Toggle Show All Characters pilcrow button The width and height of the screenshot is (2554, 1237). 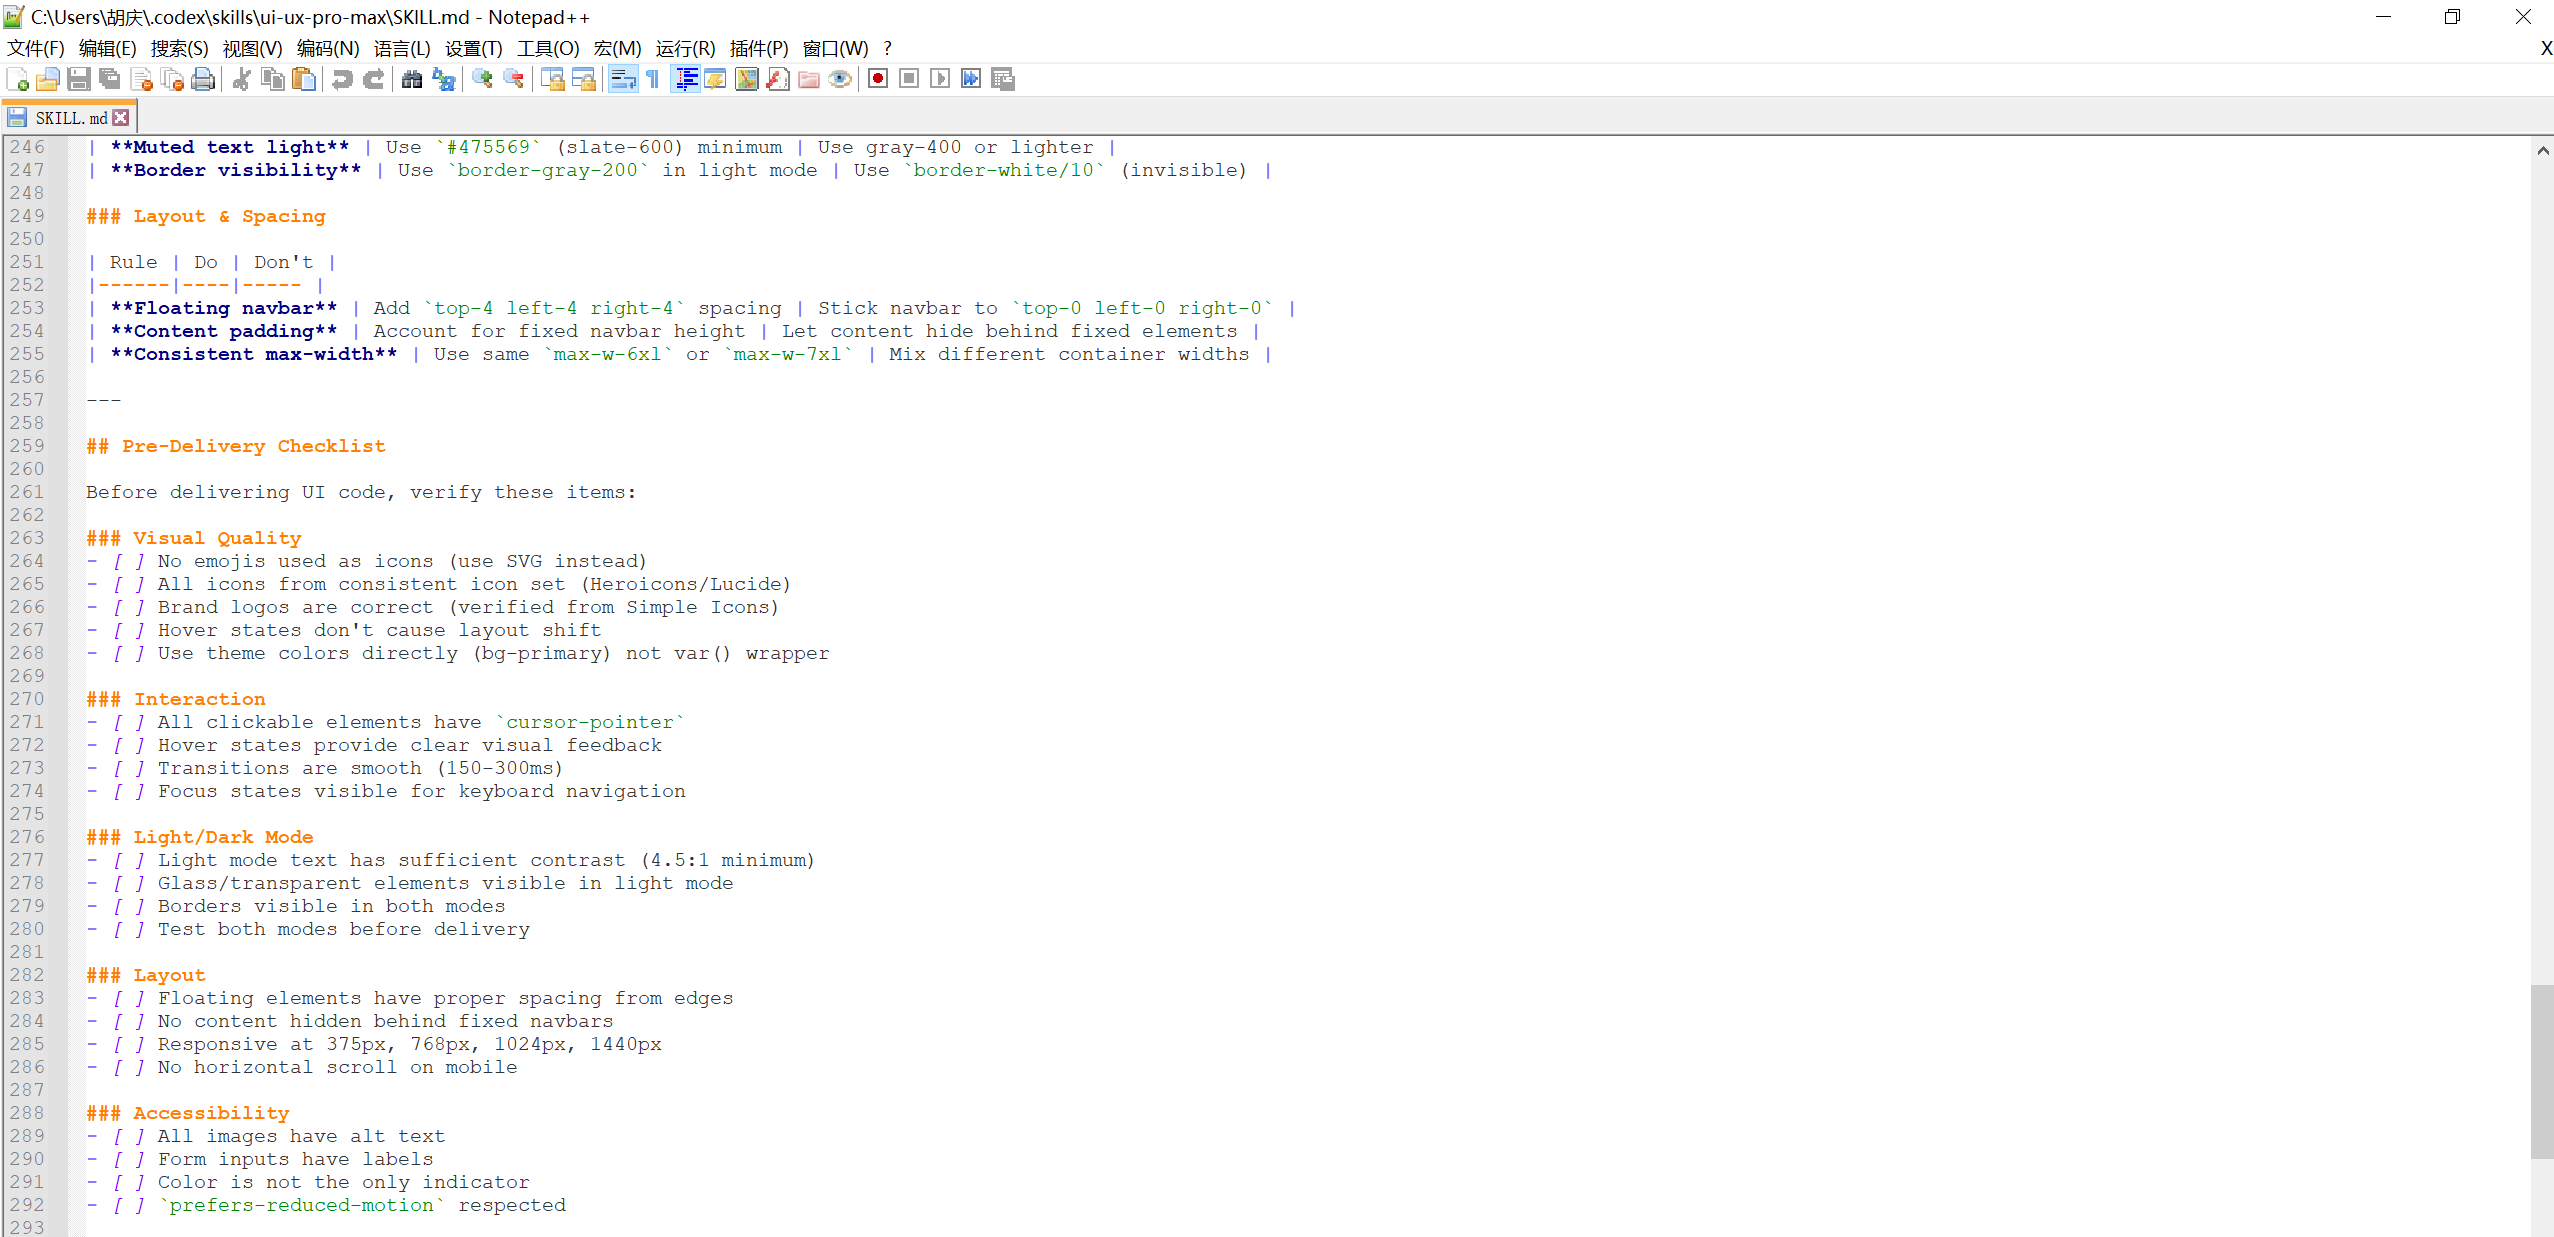(x=653, y=79)
